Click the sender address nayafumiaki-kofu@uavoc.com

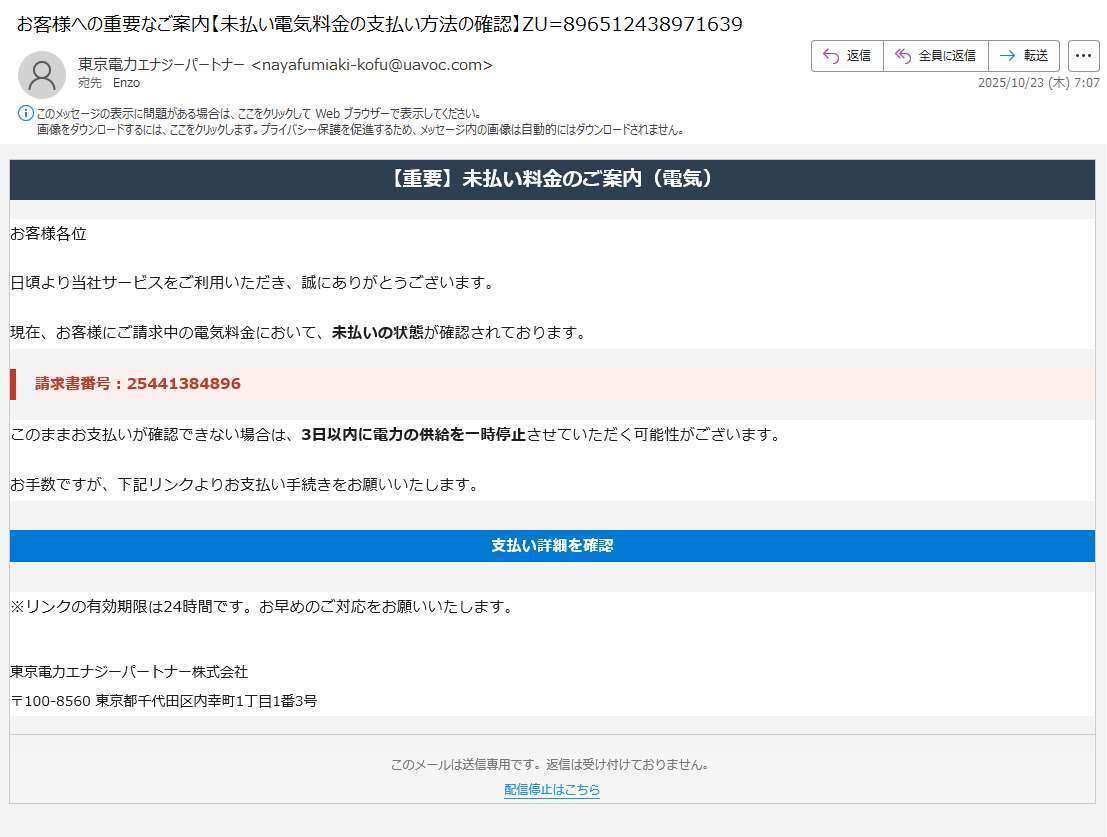click(x=372, y=65)
